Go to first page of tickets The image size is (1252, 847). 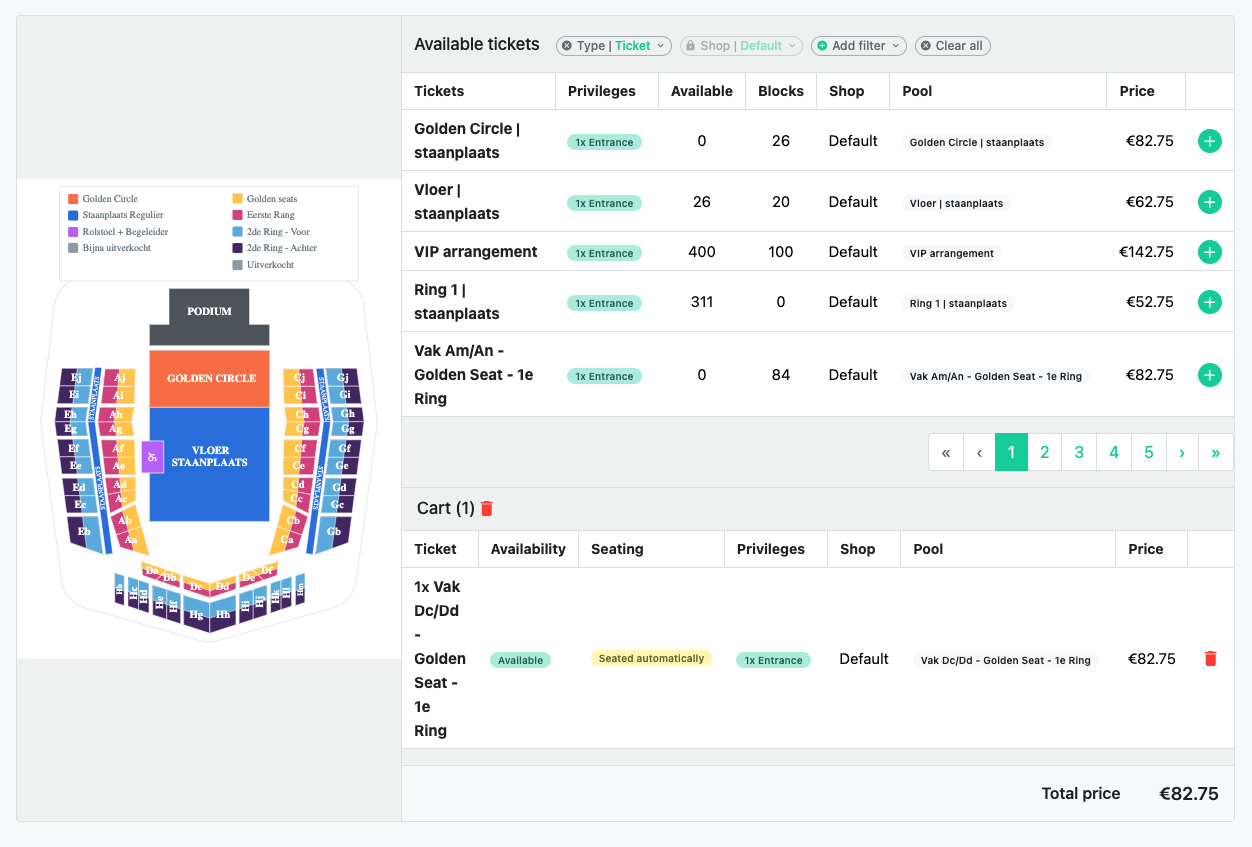(x=945, y=452)
